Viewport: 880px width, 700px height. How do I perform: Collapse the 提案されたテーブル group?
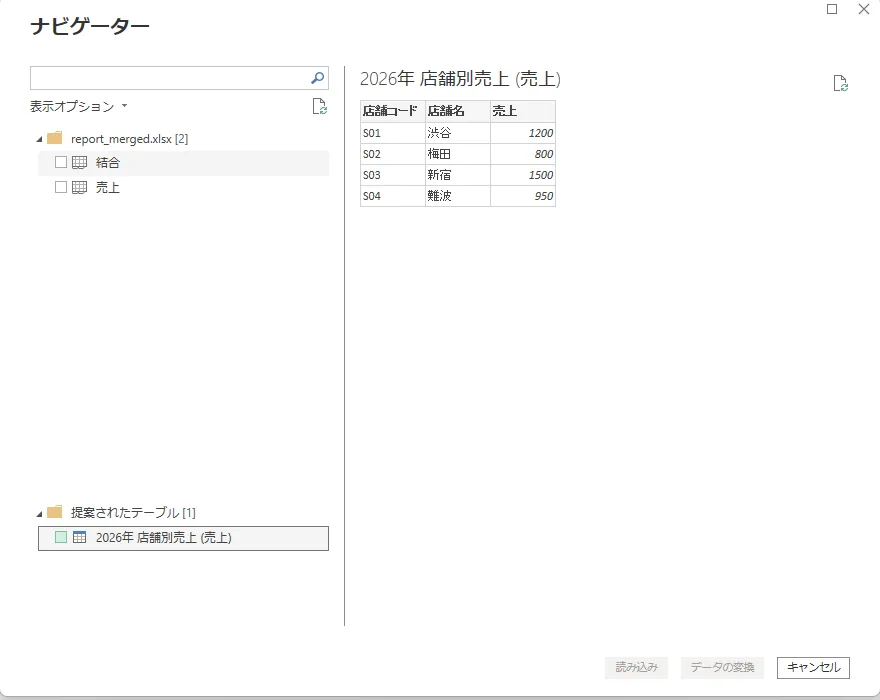(x=39, y=513)
